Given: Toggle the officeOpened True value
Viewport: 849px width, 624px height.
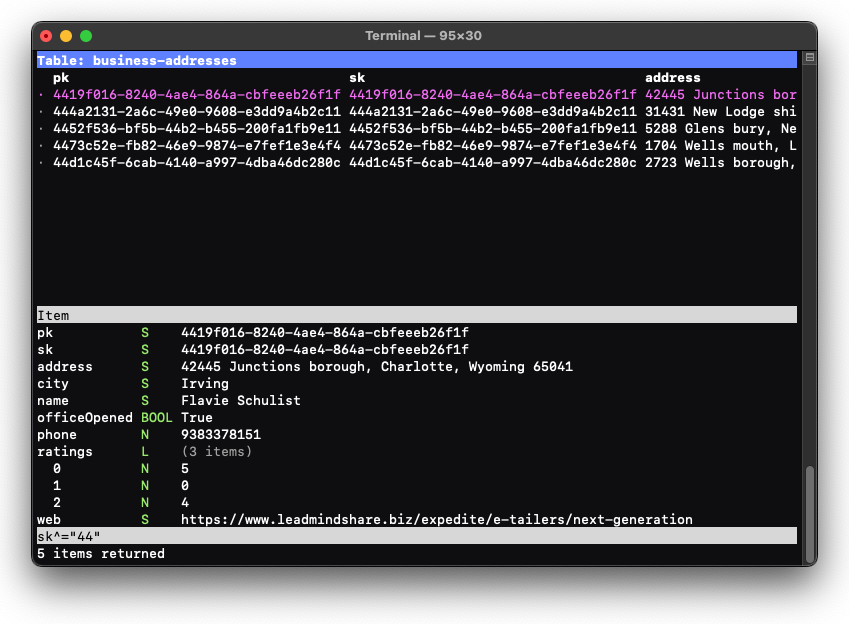Looking at the screenshot, I should coord(197,417).
